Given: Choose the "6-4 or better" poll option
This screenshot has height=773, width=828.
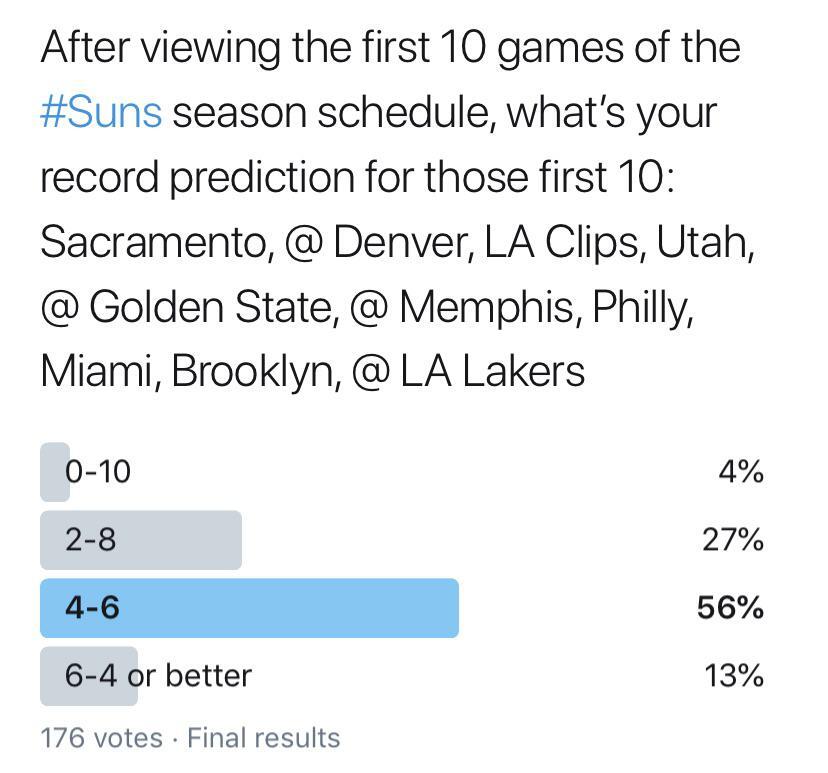Looking at the screenshot, I should pyautogui.click(x=158, y=675).
